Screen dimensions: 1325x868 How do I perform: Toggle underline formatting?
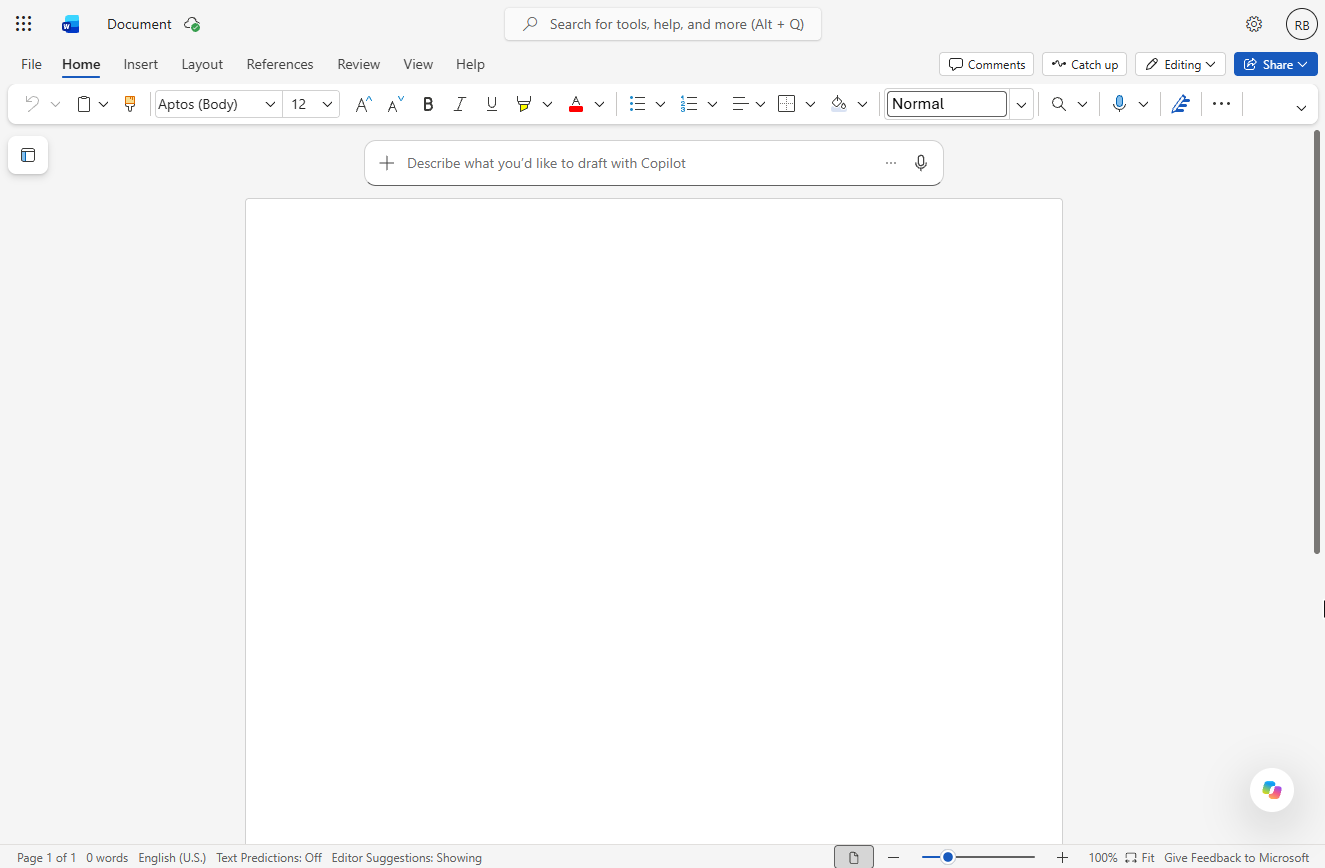[491, 104]
